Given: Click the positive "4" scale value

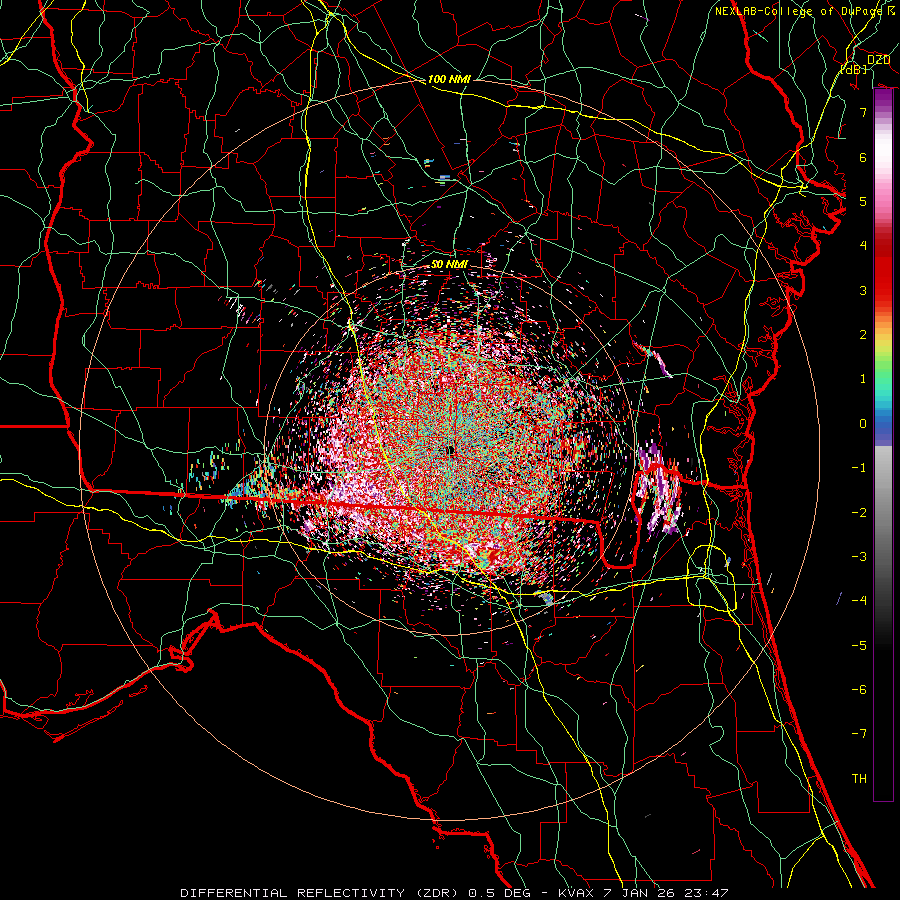Looking at the screenshot, I should [x=863, y=246].
